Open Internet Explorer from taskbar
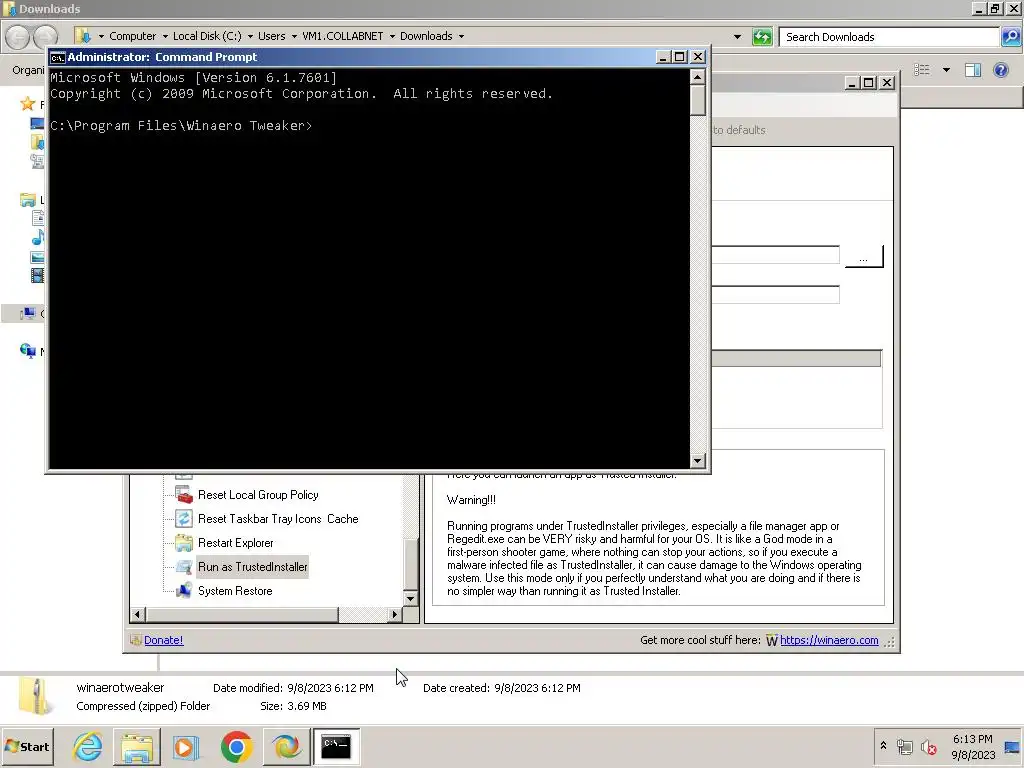Image resolution: width=1024 pixels, height=768 pixels. (88, 746)
